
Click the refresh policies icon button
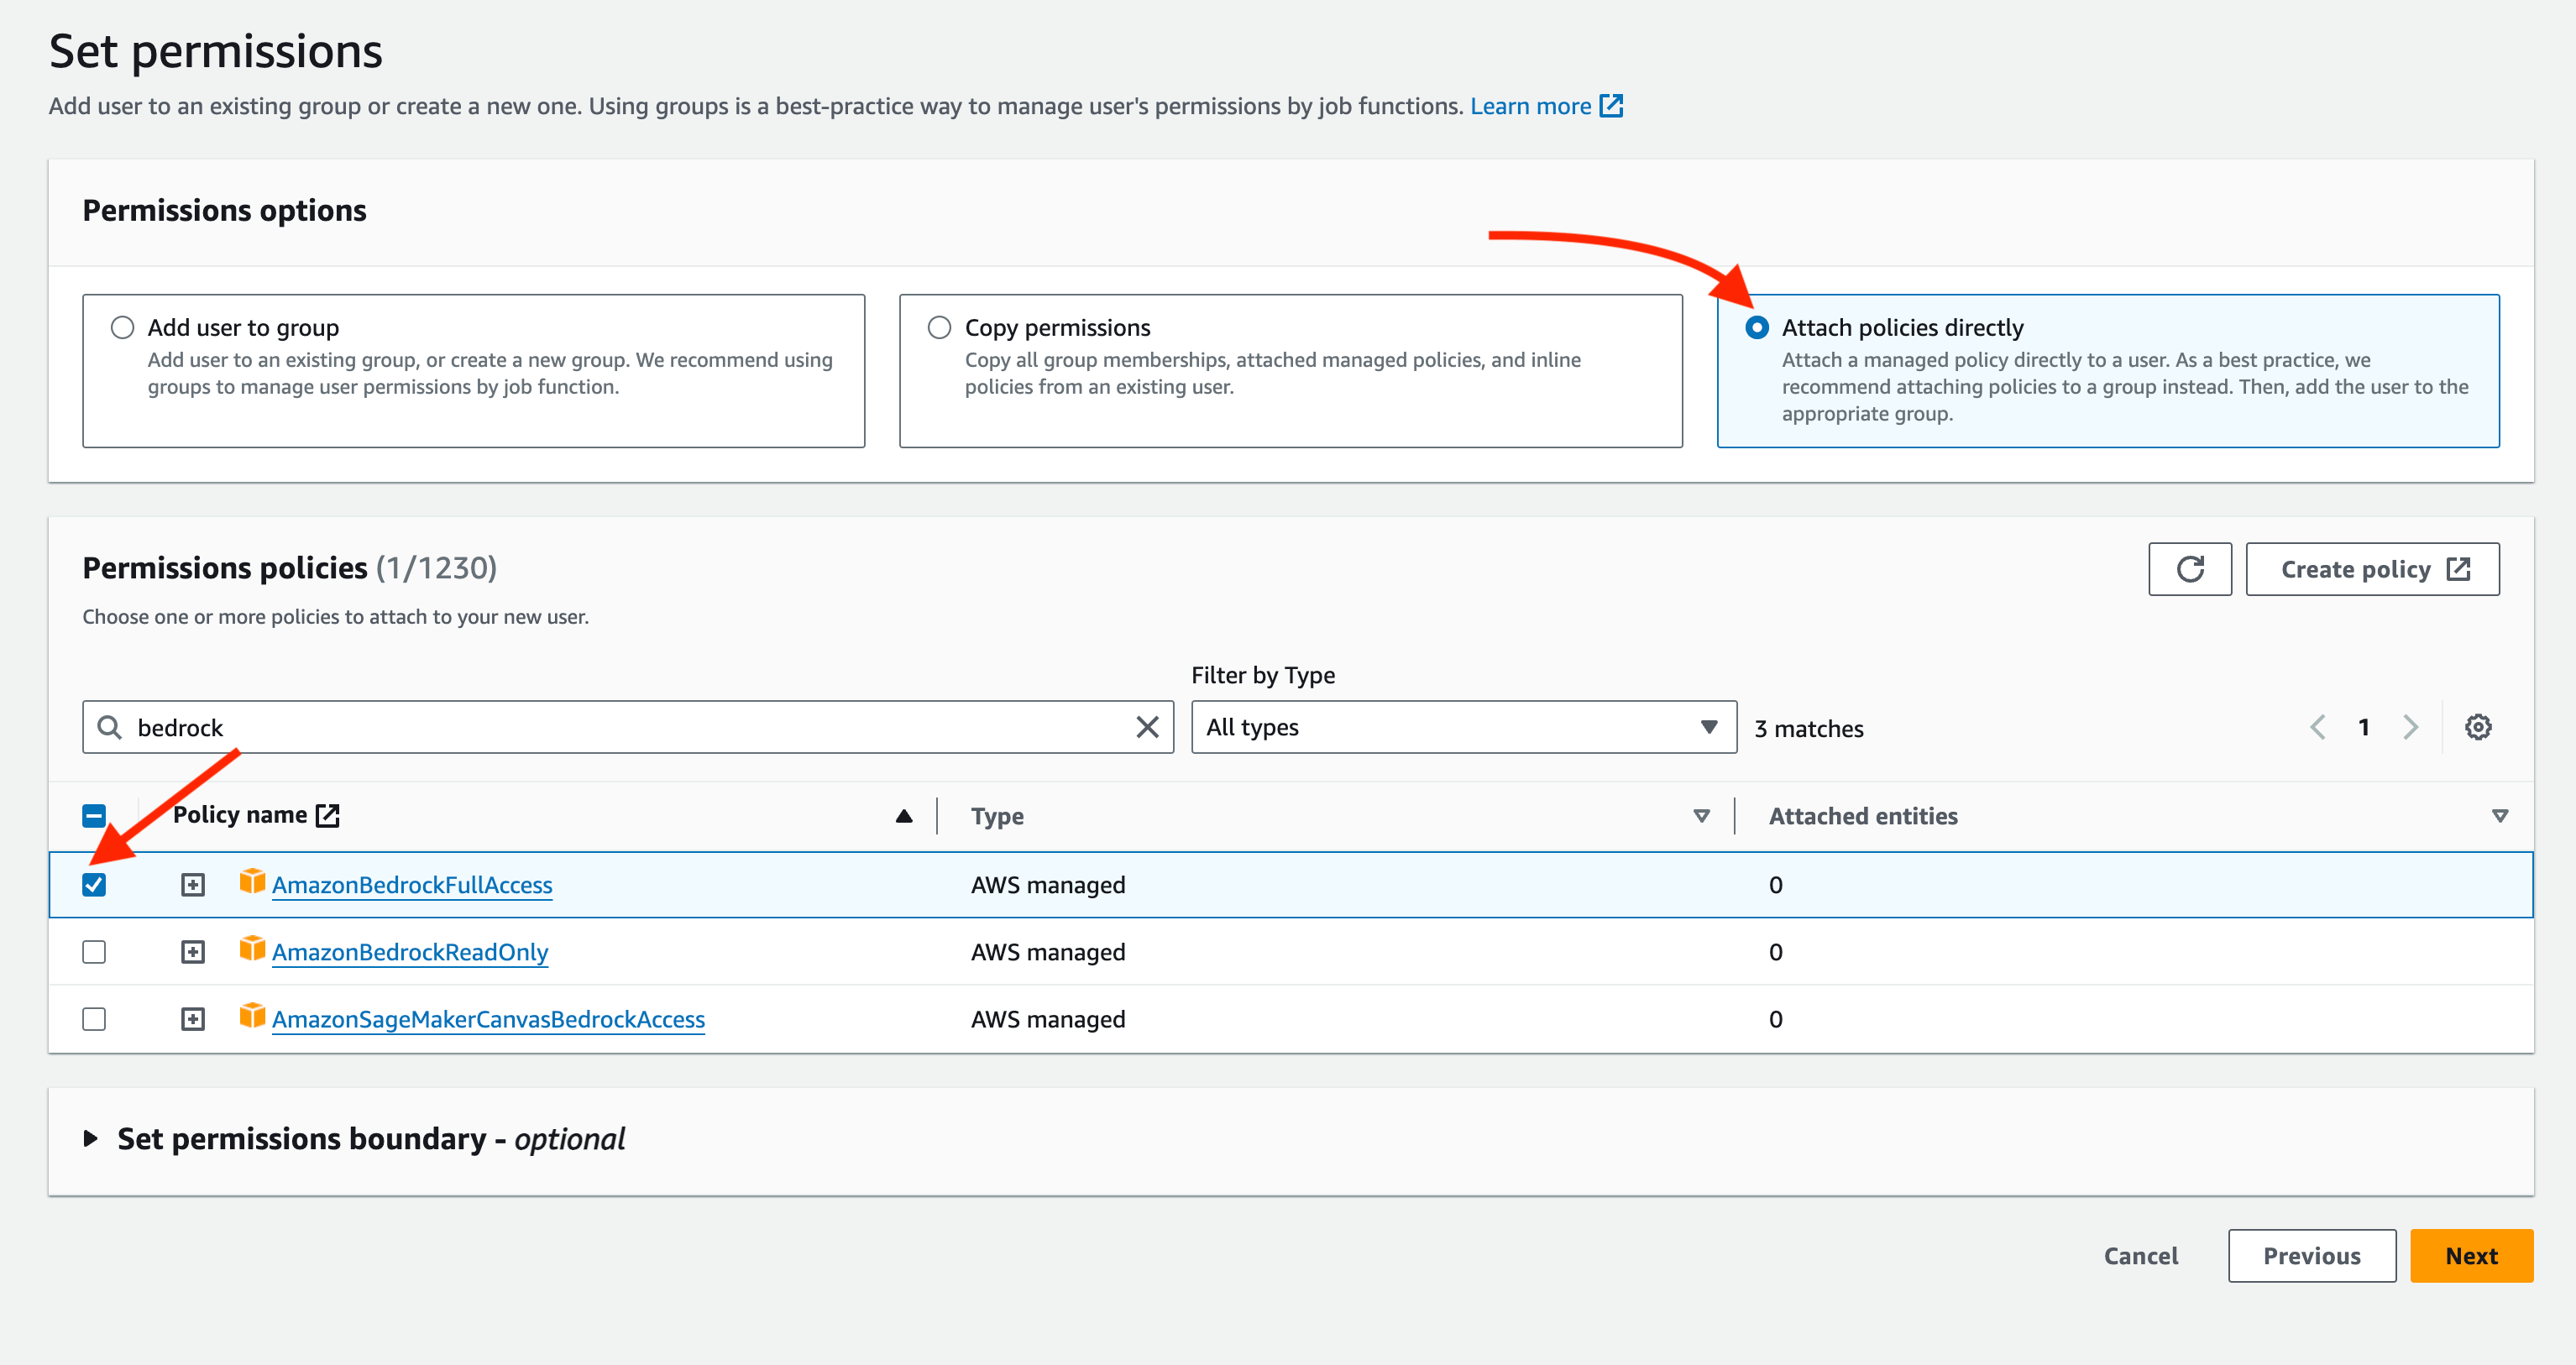[2189, 569]
